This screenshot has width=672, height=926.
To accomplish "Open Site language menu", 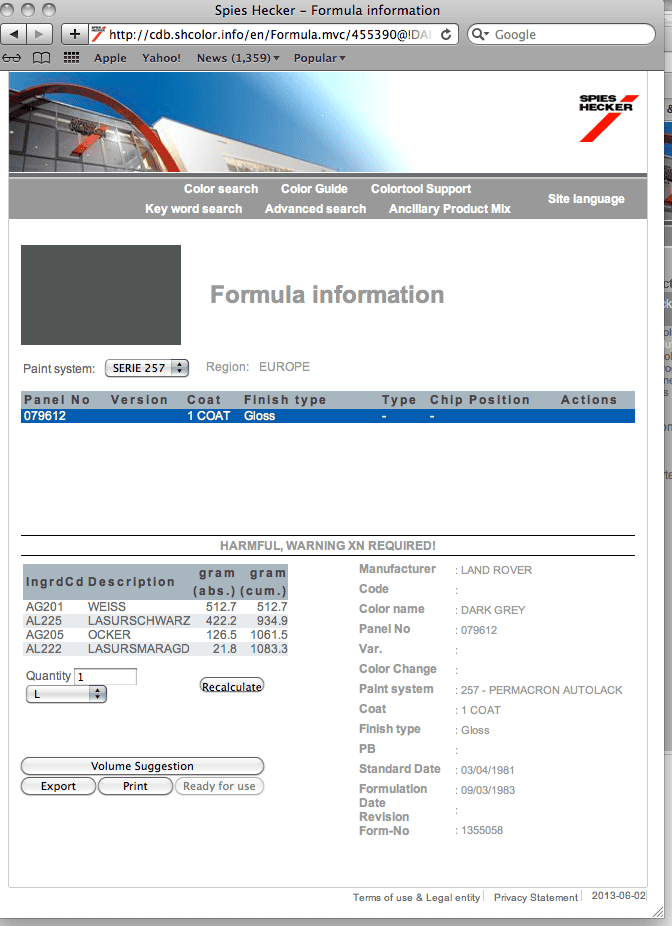I will pyautogui.click(x=586, y=199).
